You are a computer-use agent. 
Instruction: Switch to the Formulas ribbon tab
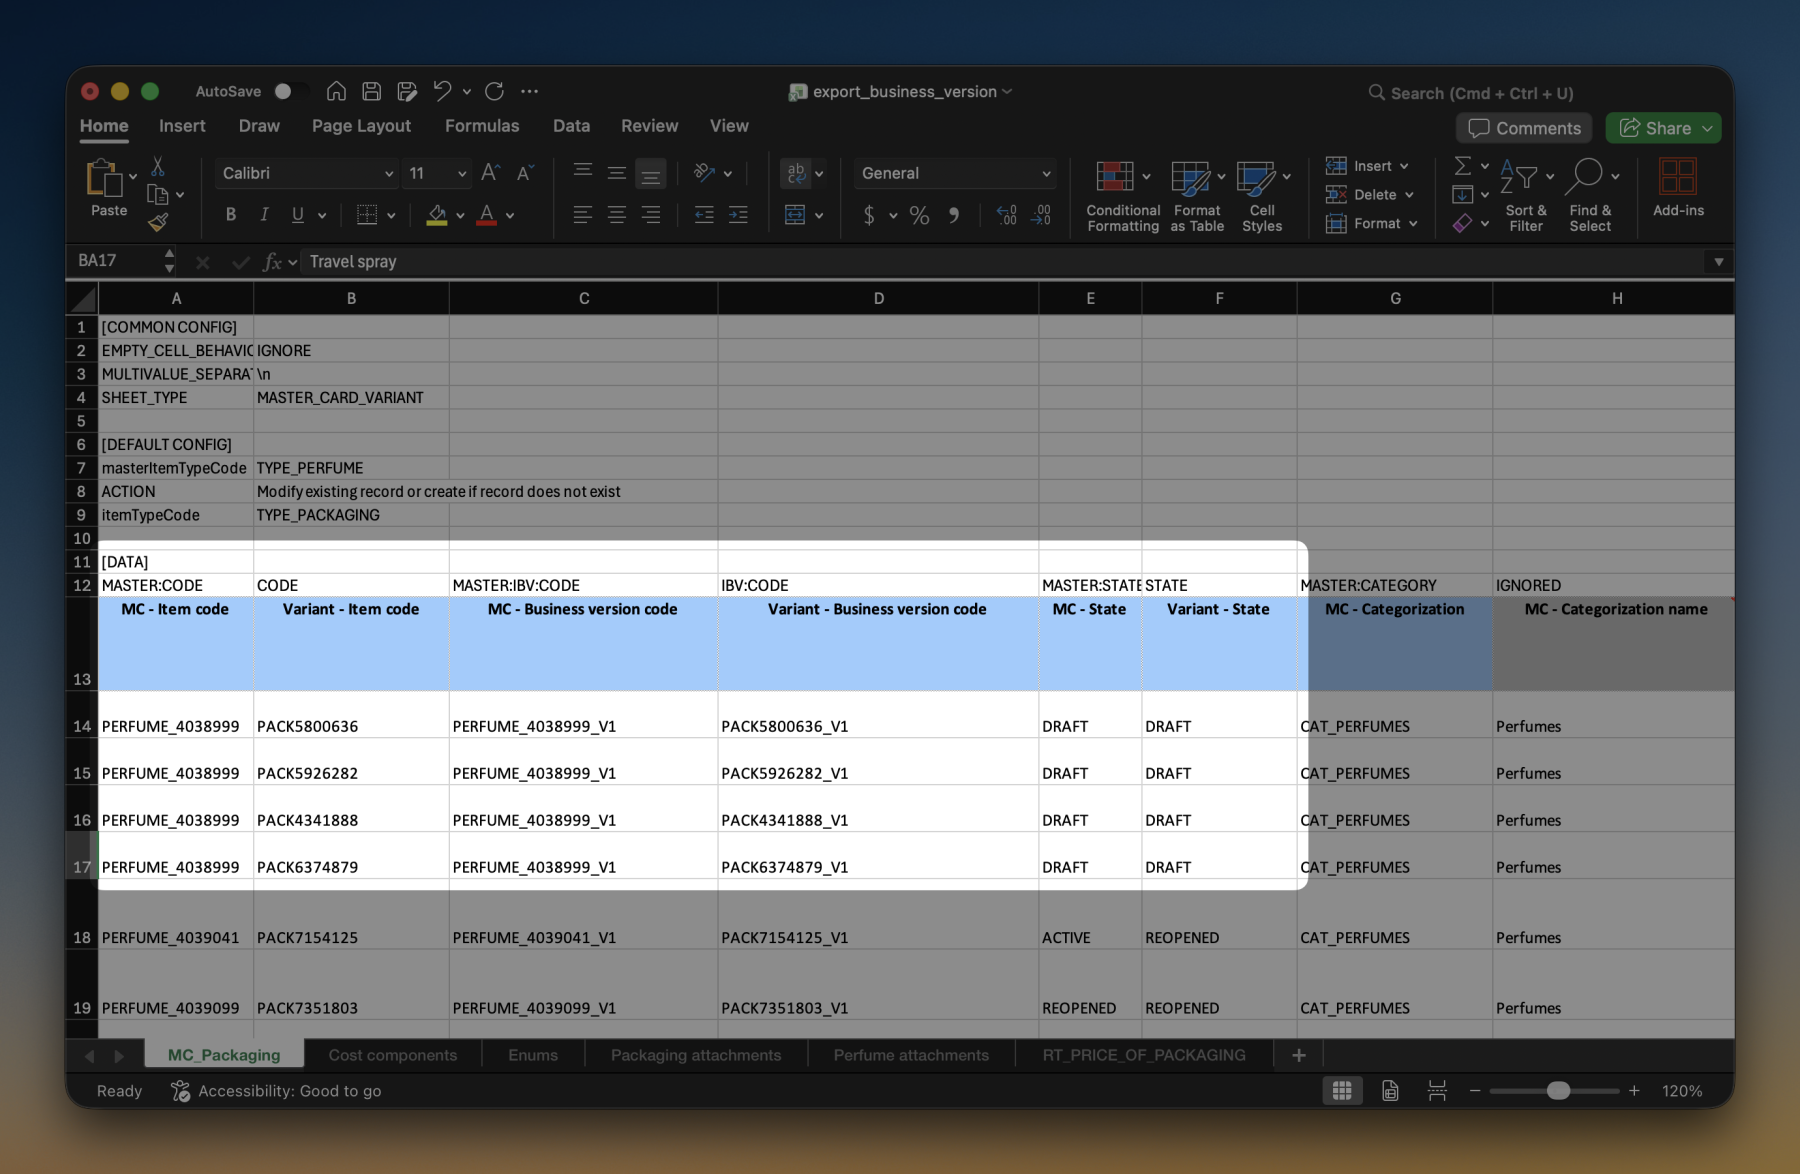click(x=482, y=126)
